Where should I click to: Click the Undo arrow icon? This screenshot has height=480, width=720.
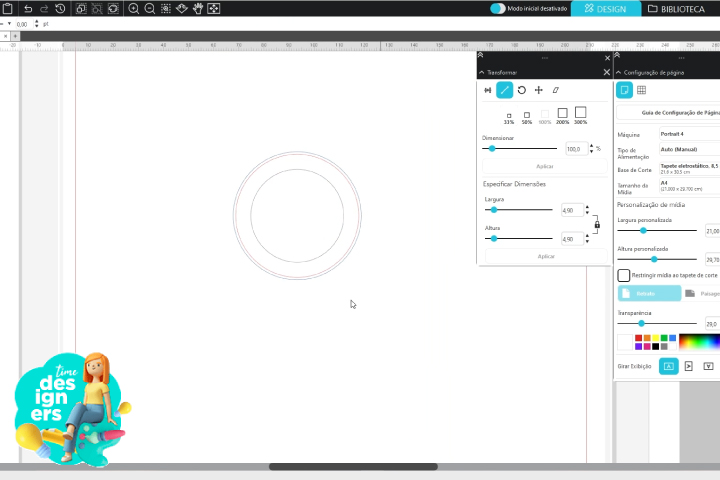[28, 8]
